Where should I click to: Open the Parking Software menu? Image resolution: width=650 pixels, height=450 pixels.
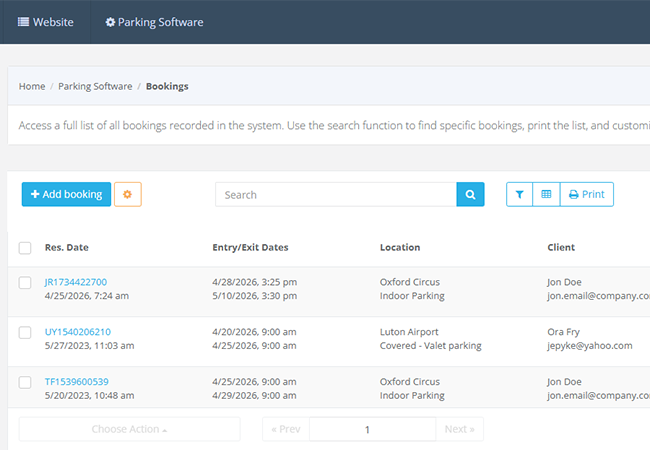[154, 22]
